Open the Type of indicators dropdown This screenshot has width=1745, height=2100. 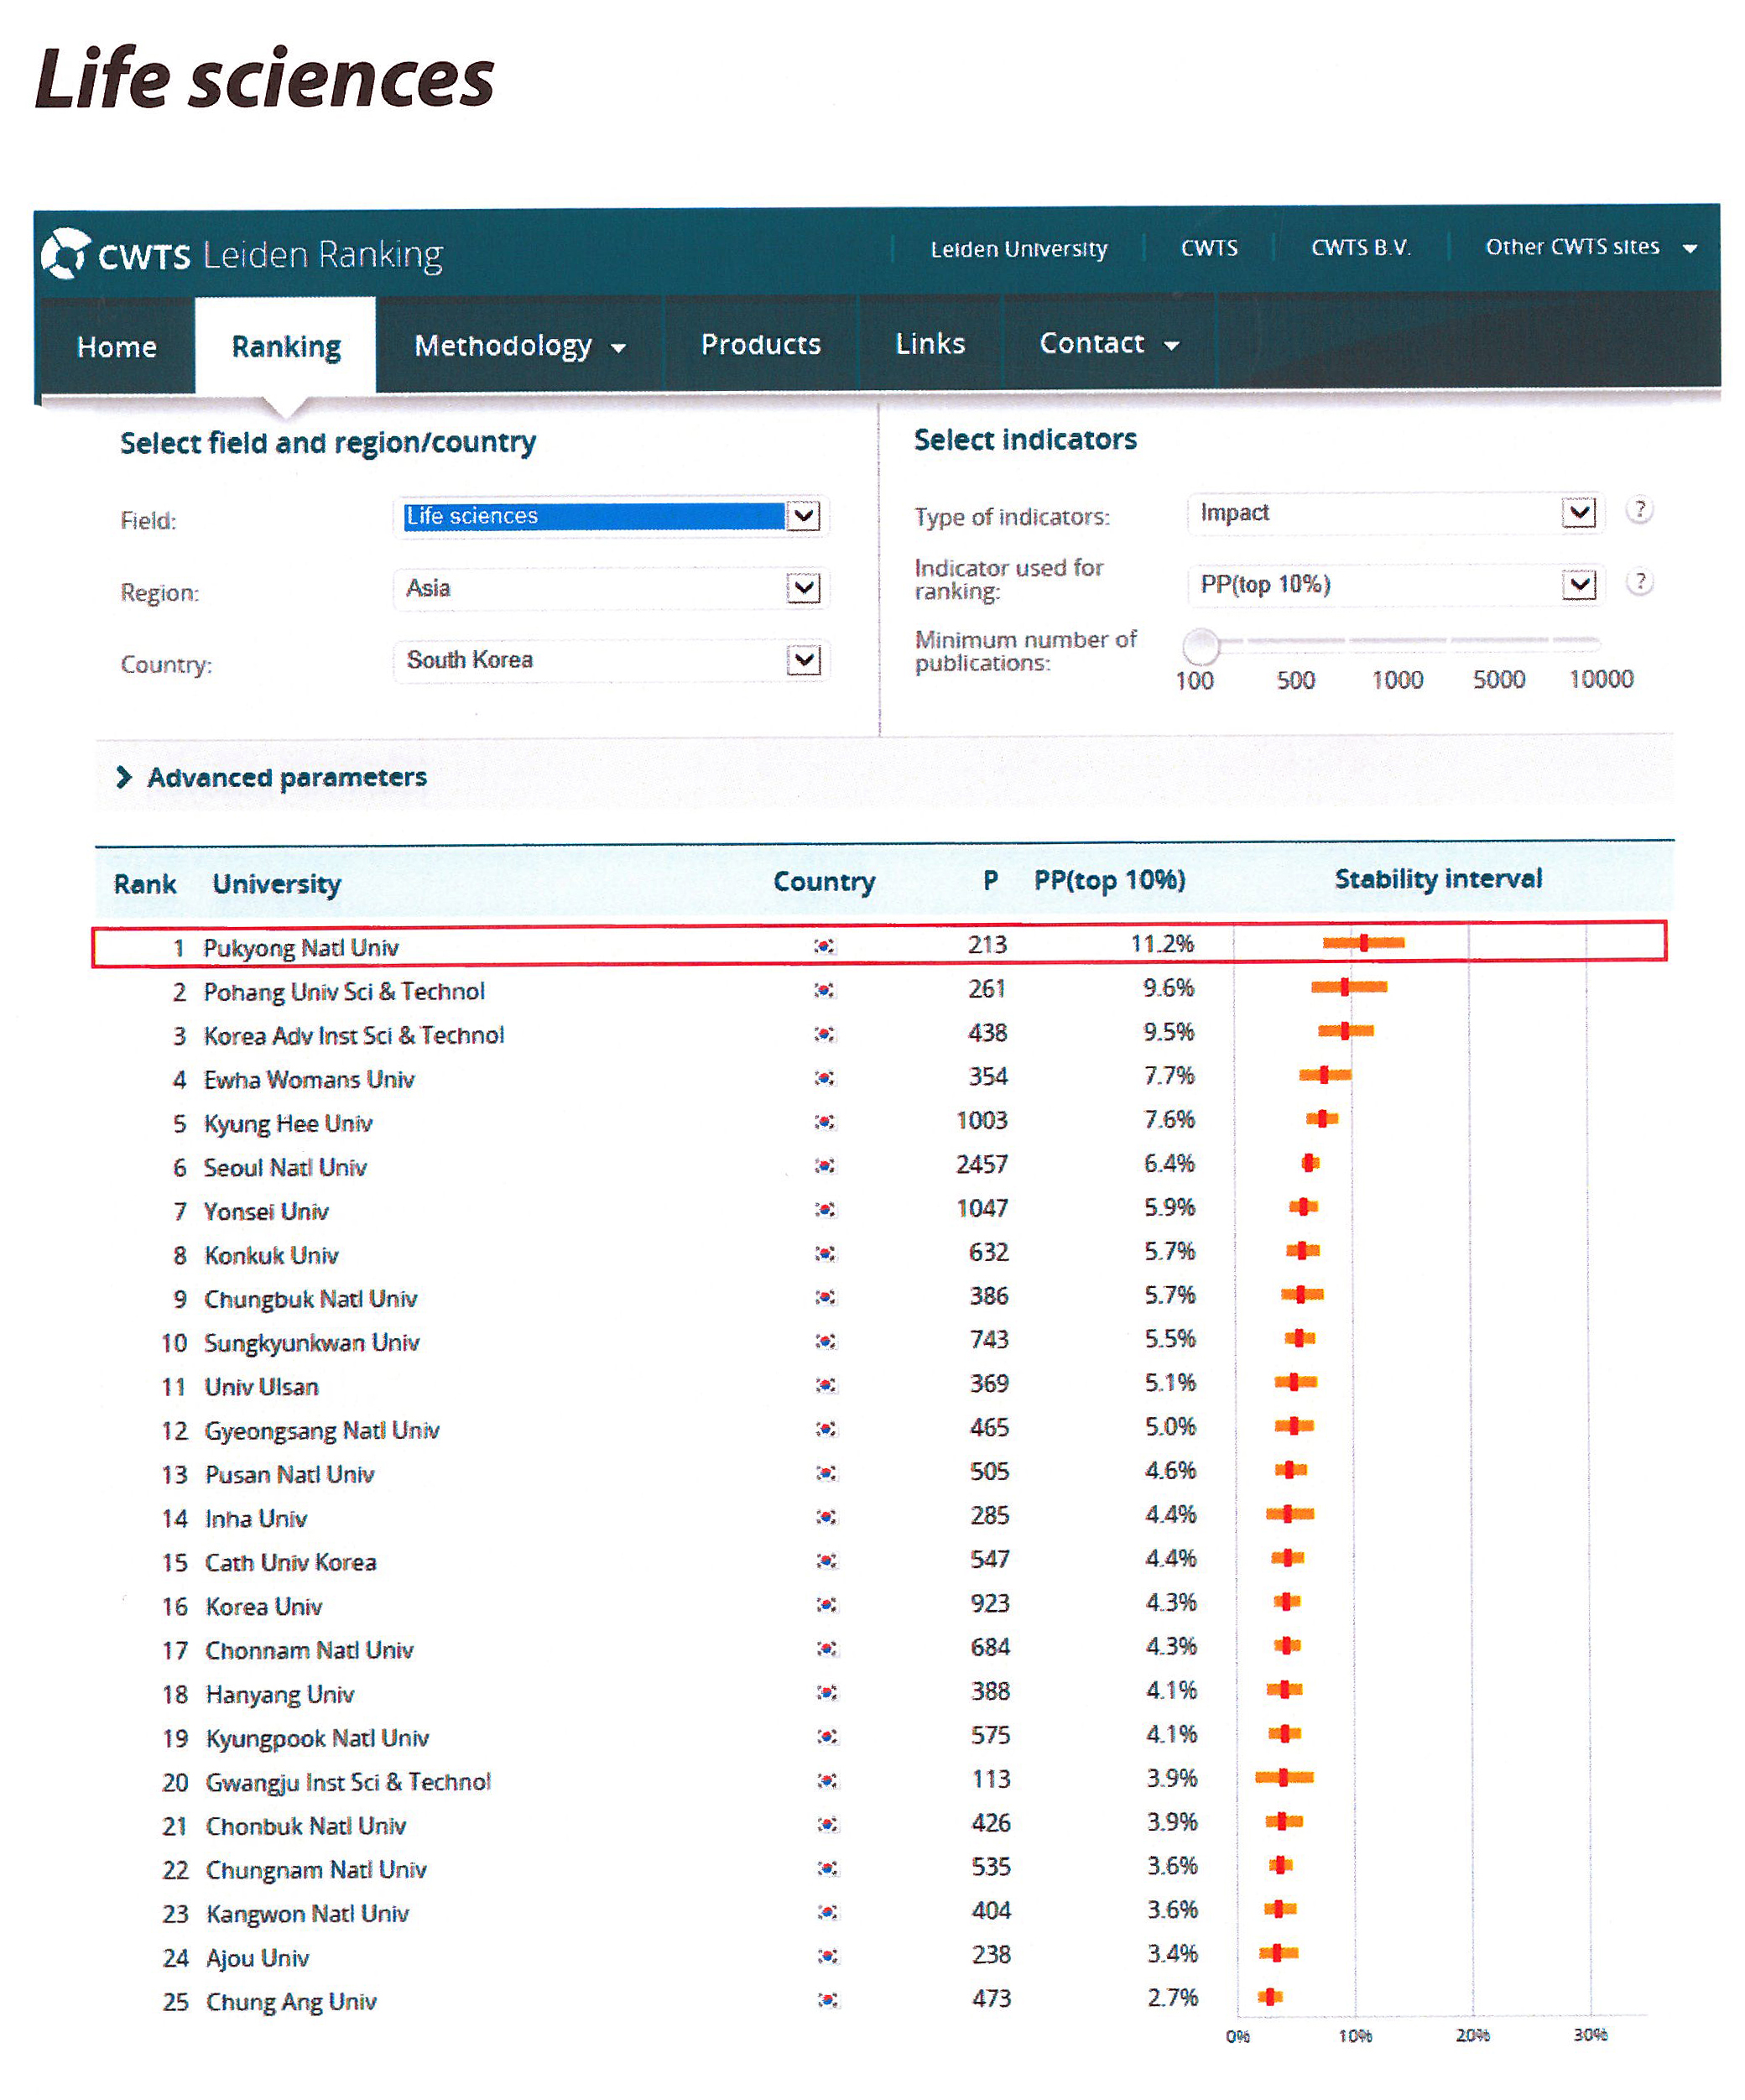1396,513
